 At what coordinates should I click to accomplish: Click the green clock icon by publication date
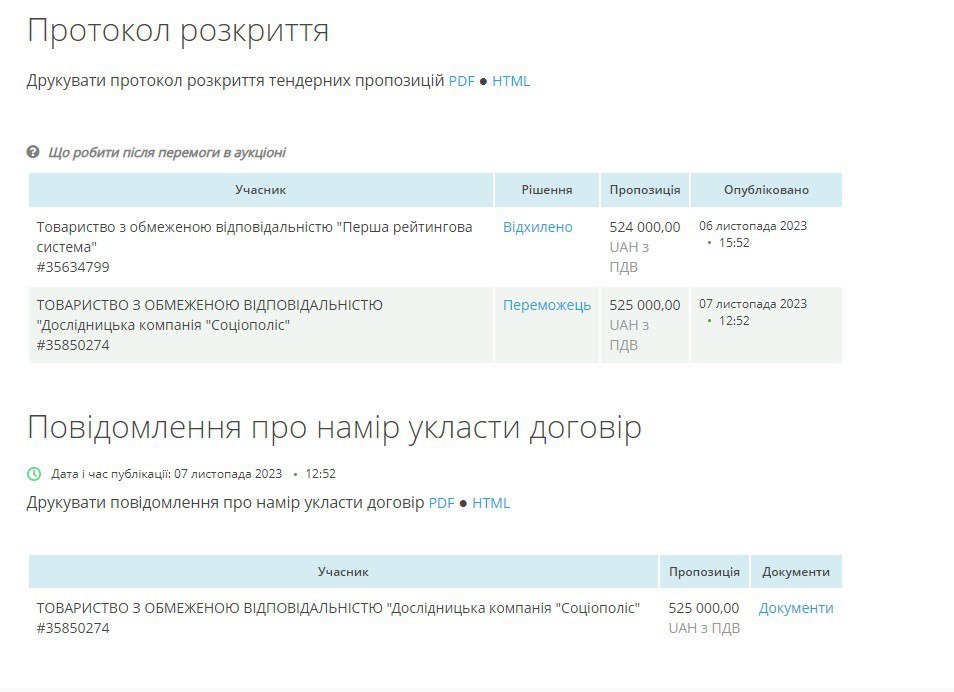click(x=34, y=474)
